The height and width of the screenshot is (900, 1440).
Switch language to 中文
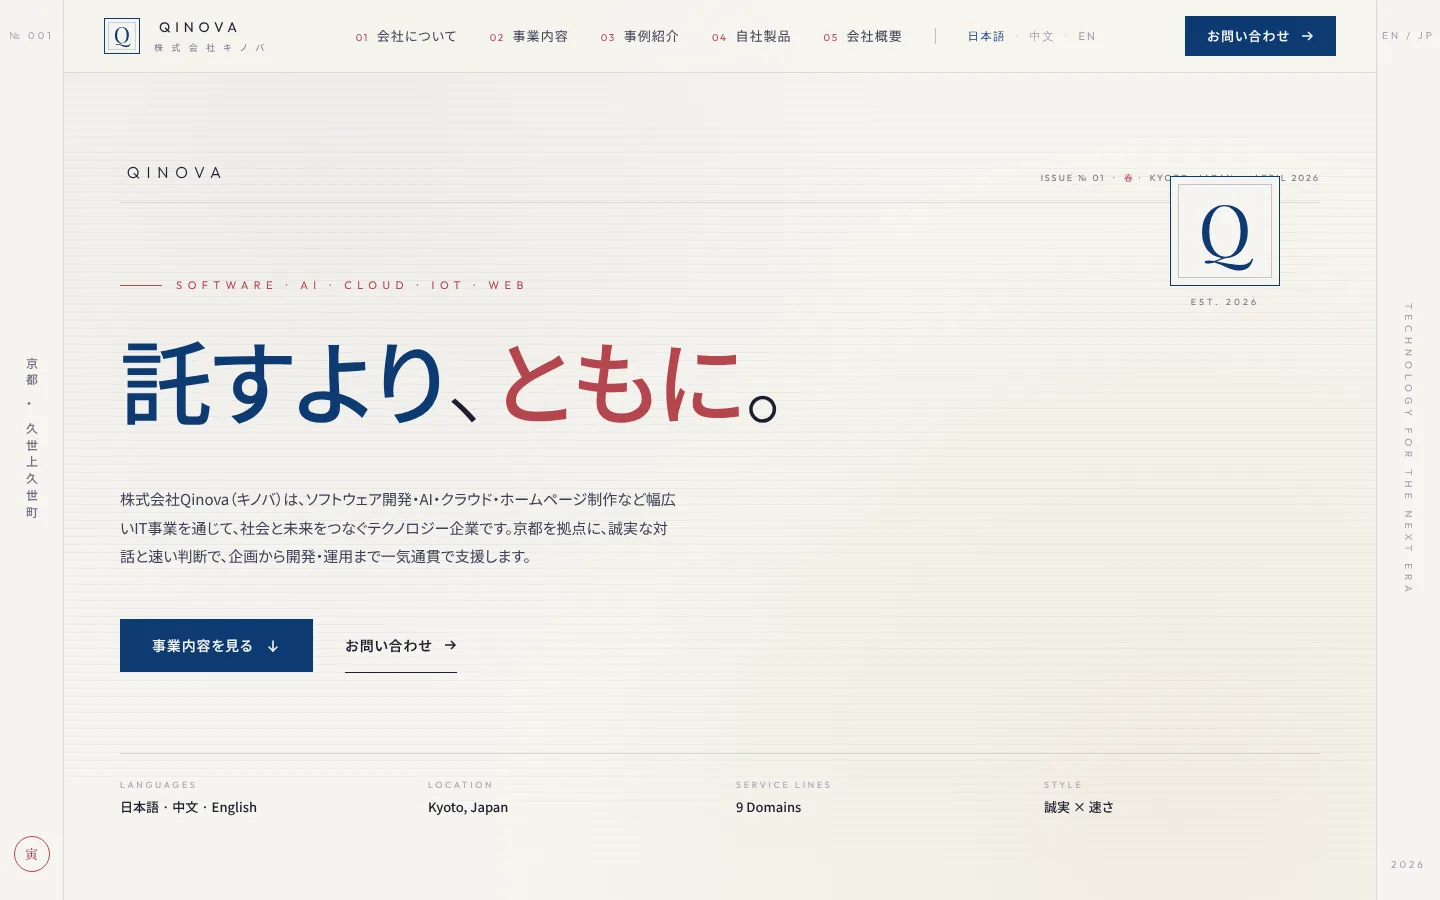[1042, 36]
